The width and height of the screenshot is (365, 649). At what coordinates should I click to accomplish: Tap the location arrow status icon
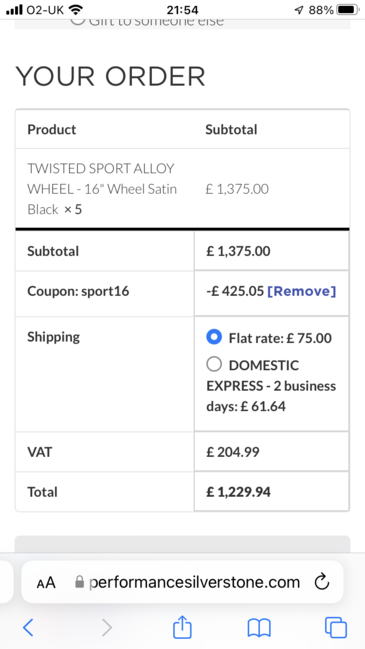[x=299, y=10]
